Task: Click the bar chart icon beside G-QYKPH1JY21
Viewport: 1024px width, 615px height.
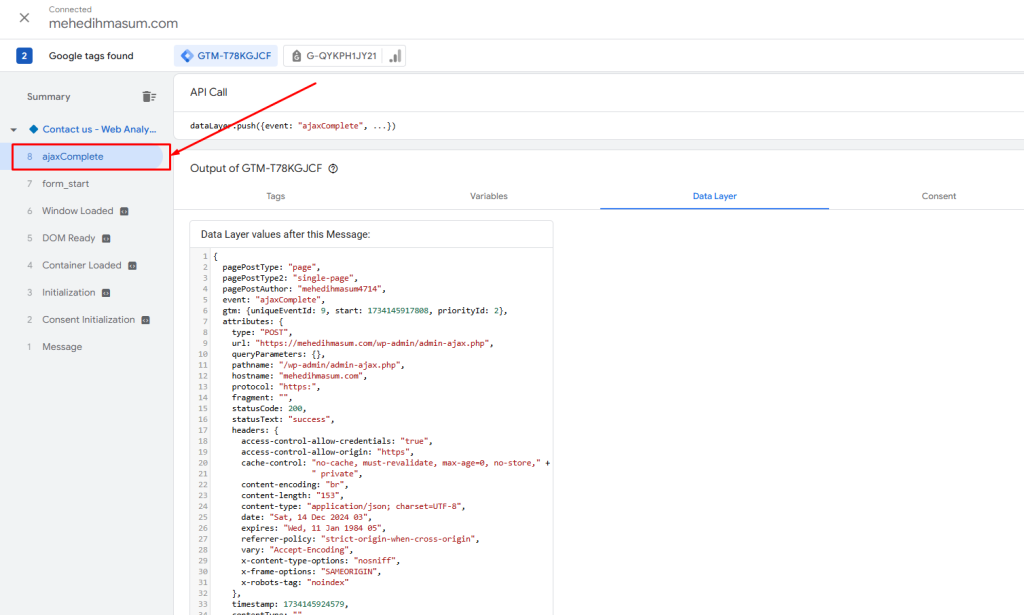Action: point(395,56)
